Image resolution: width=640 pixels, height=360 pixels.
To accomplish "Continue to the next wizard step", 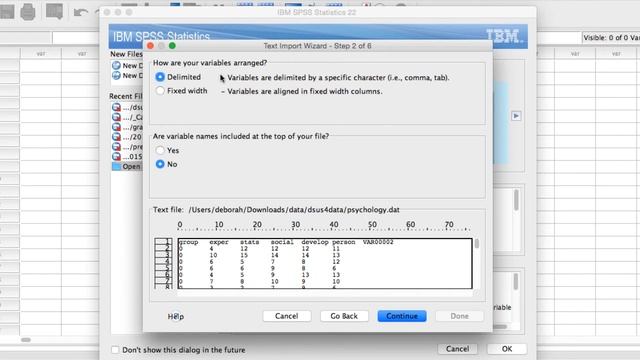I will 402,316.
